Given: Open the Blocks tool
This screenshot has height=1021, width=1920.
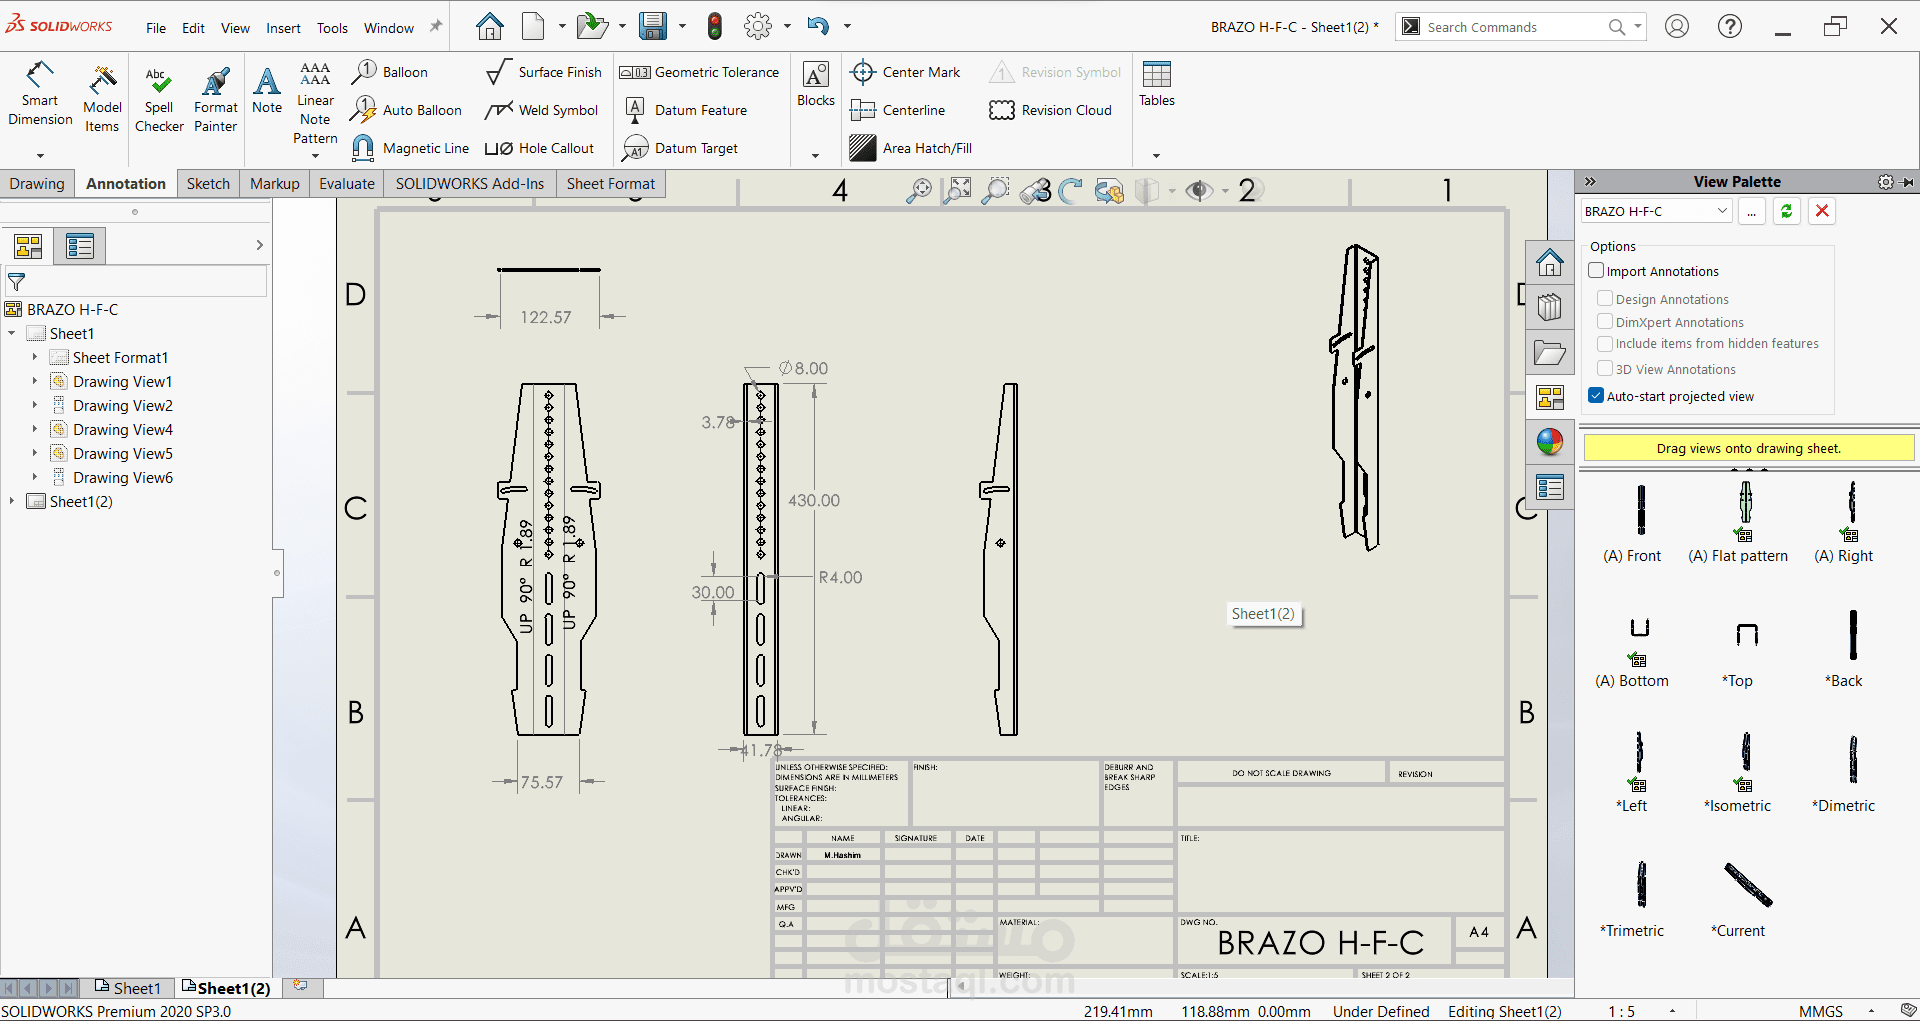Looking at the screenshot, I should pyautogui.click(x=816, y=84).
